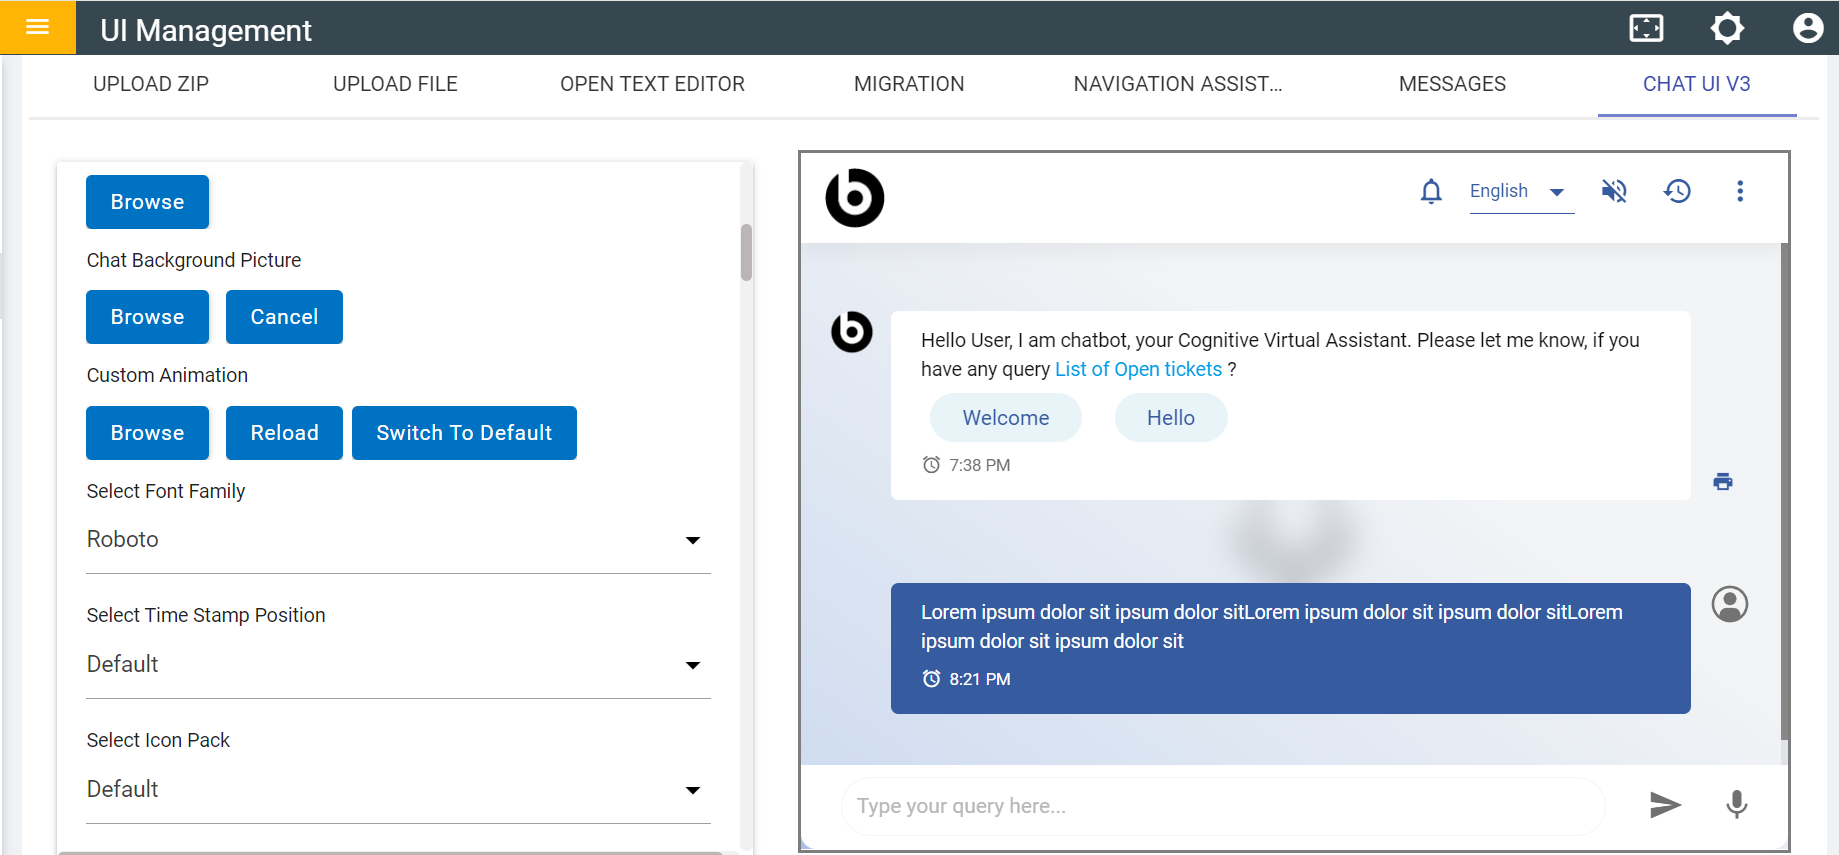1839x855 pixels.
Task: Open the English language dropdown
Action: (1520, 191)
